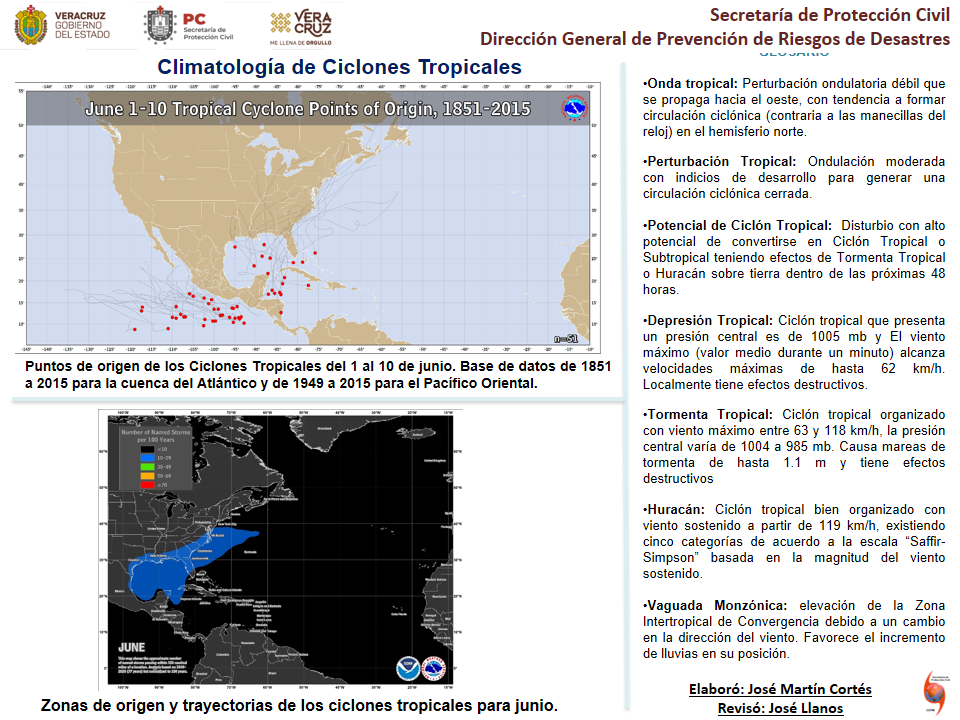Click the 'Depresión Tropical:' glossary term
960x720 pixels.
pyautogui.click(x=708, y=321)
